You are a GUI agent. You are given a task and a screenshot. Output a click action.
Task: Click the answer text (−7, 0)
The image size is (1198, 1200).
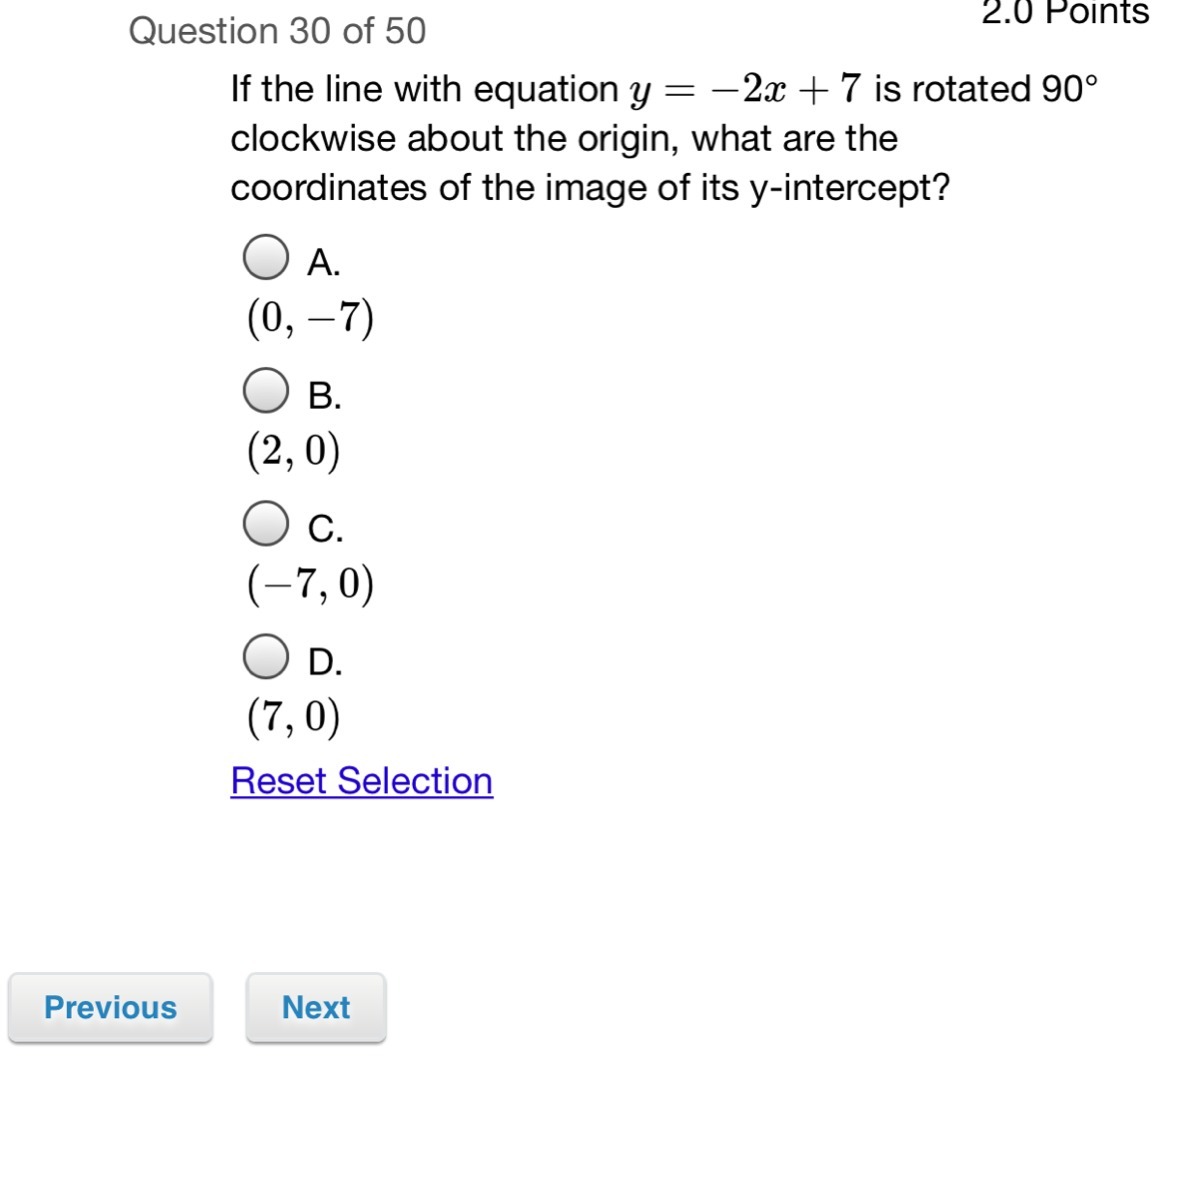pos(310,584)
